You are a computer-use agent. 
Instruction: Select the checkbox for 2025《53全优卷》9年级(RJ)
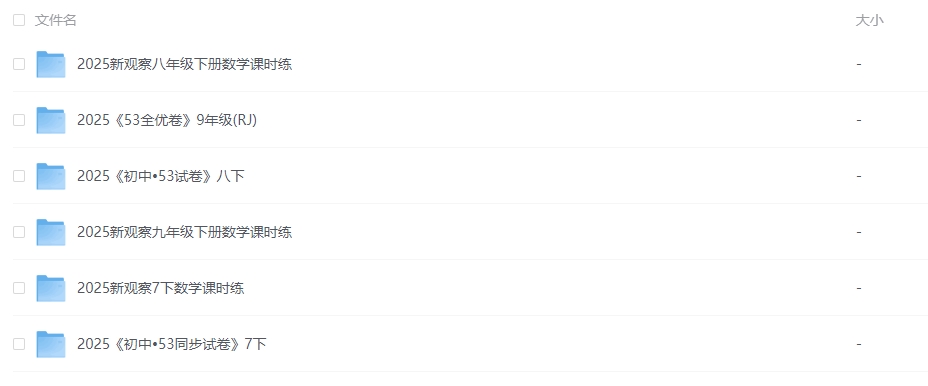pos(19,120)
